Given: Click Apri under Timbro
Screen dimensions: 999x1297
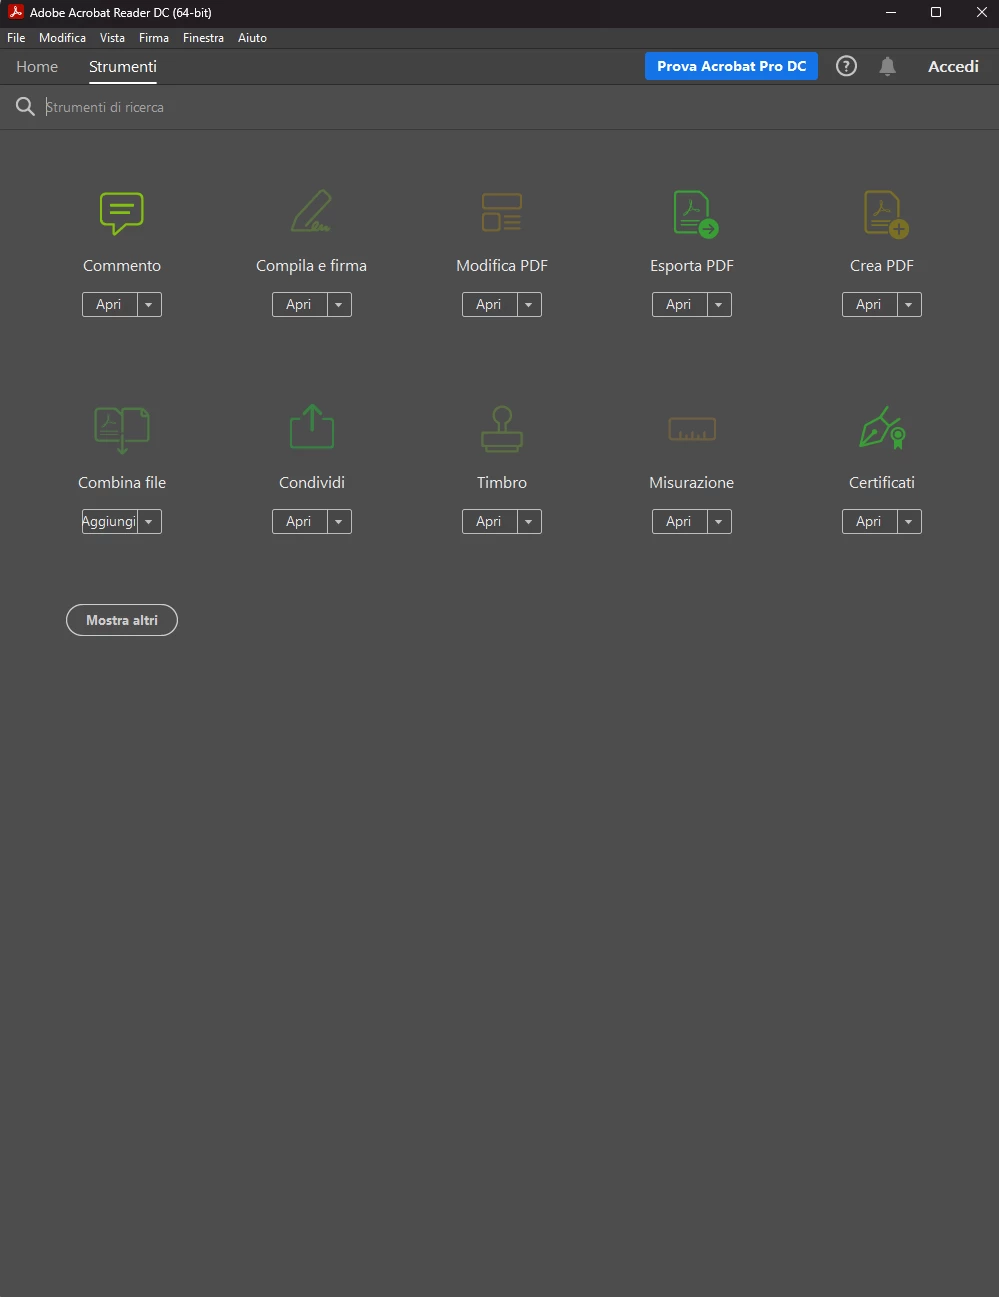Looking at the screenshot, I should pos(489,521).
